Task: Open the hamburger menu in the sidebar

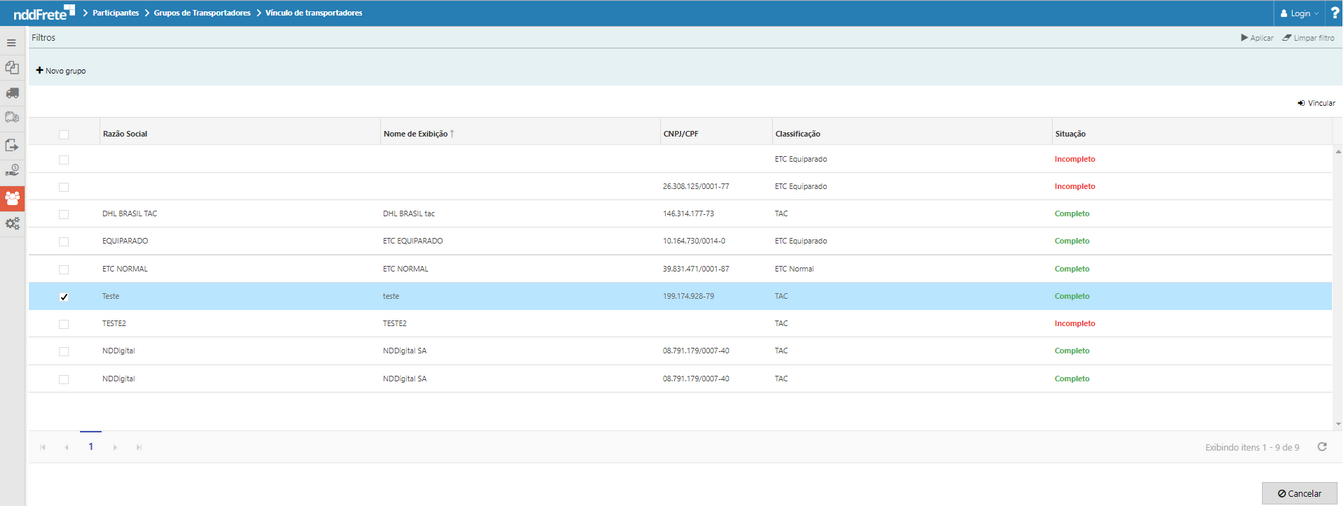Action: click(x=12, y=43)
